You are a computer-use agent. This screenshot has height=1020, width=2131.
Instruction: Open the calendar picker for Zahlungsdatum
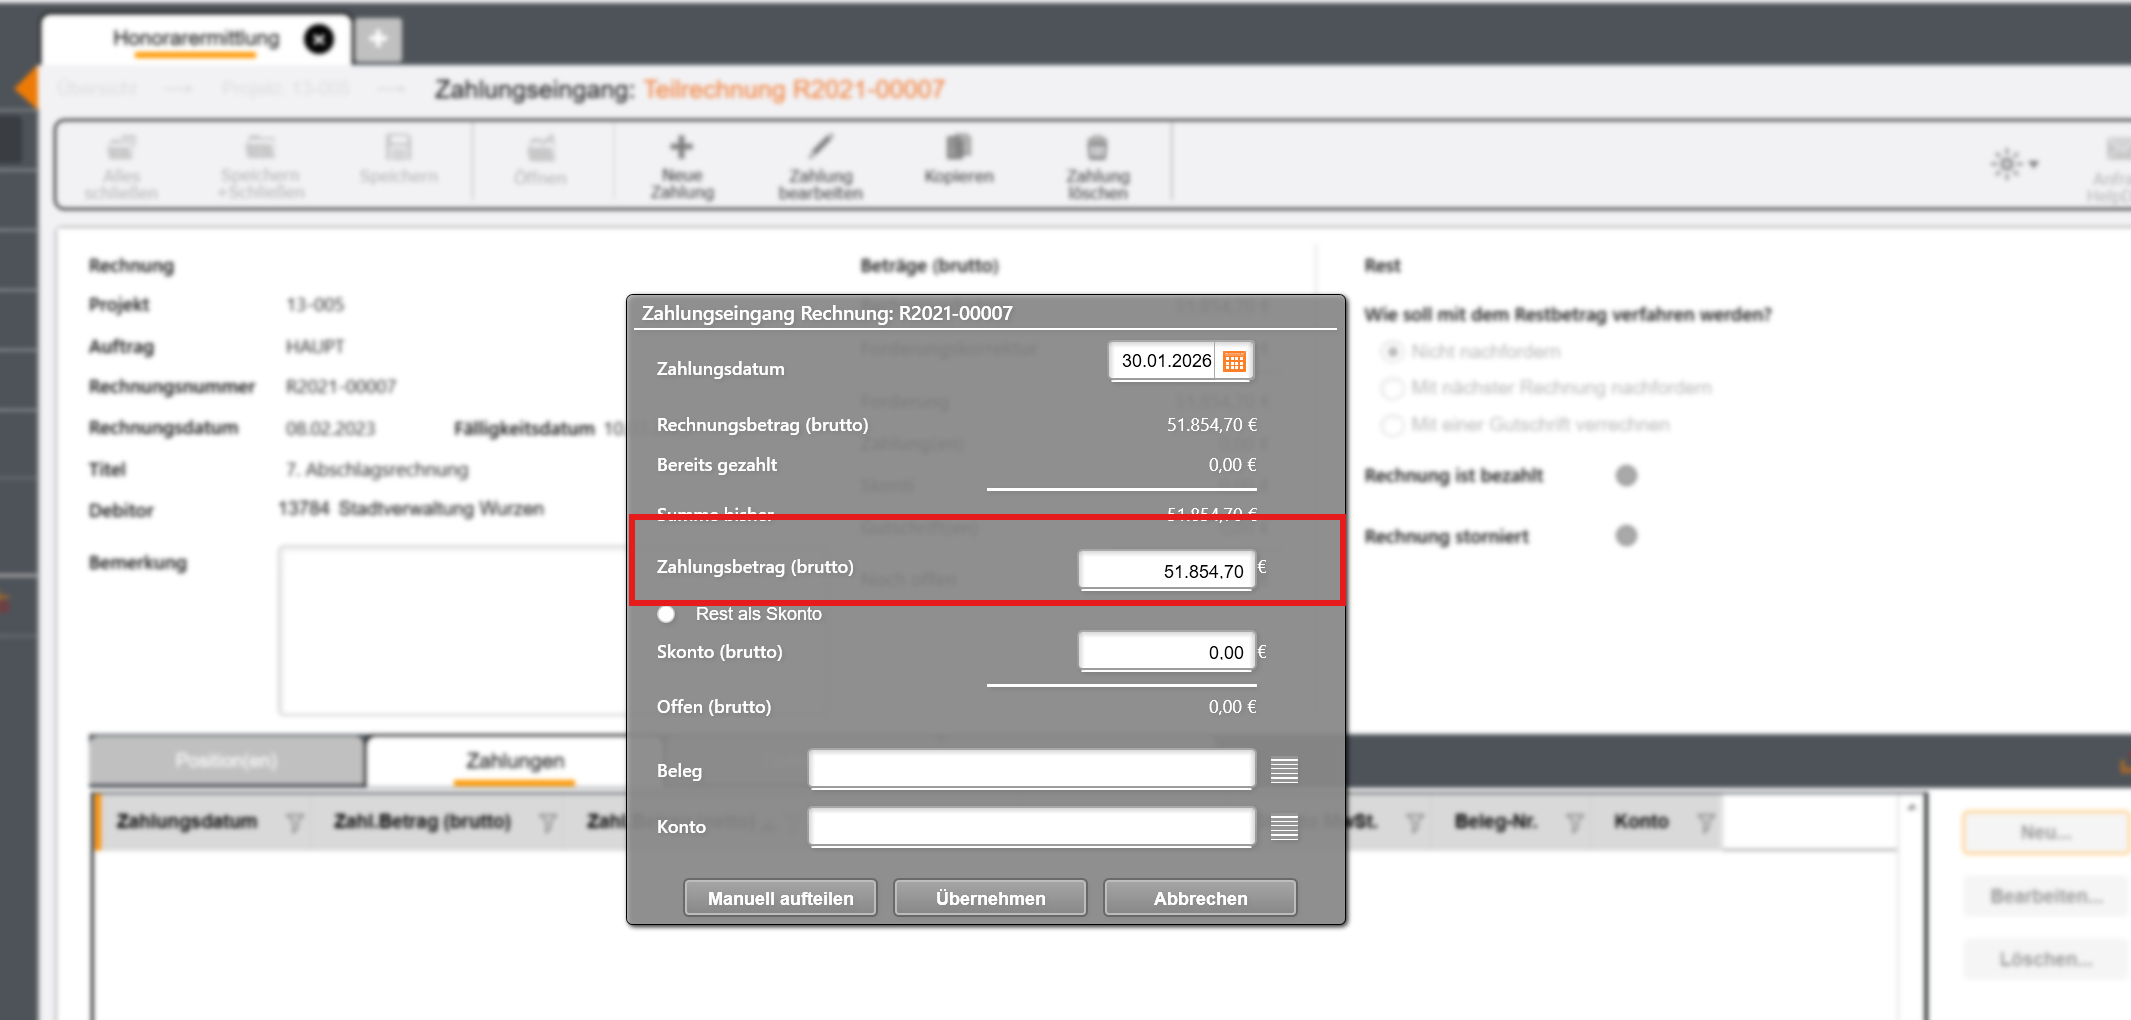pyautogui.click(x=1234, y=362)
